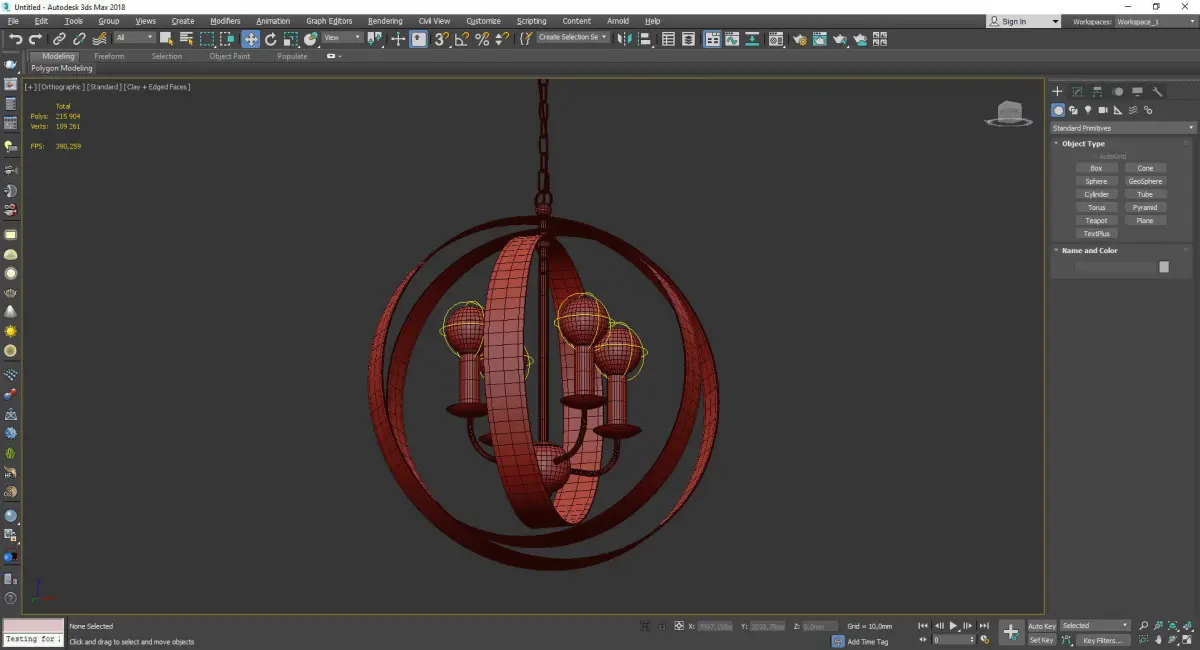
Task: Toggle Set Key mode
Action: pyautogui.click(x=1041, y=640)
